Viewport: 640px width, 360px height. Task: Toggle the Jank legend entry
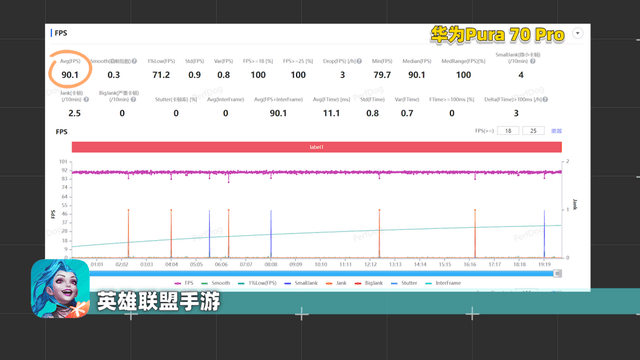pos(336,283)
